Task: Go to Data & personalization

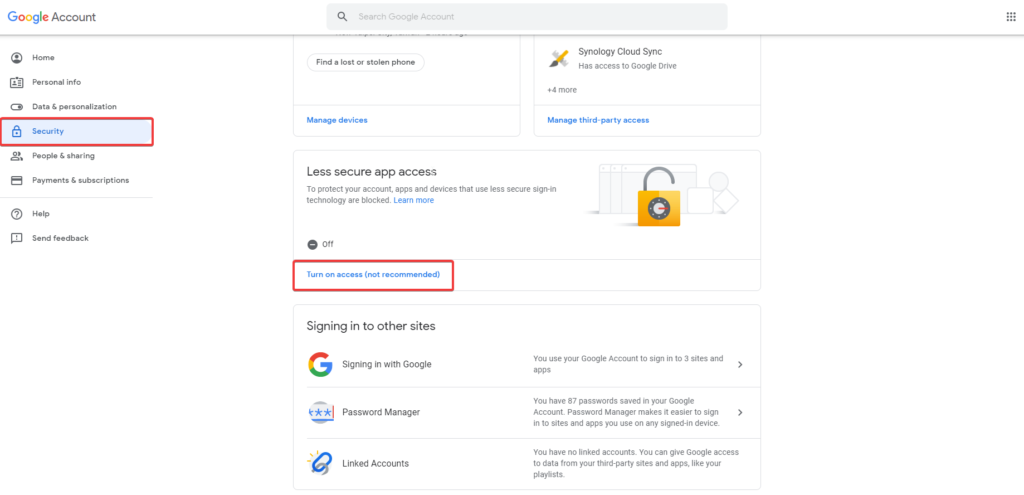Action: coord(74,107)
